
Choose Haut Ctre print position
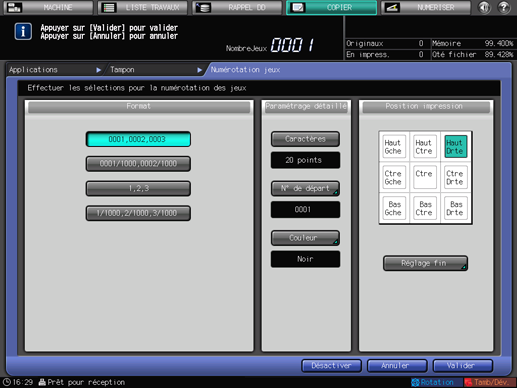tap(425, 146)
